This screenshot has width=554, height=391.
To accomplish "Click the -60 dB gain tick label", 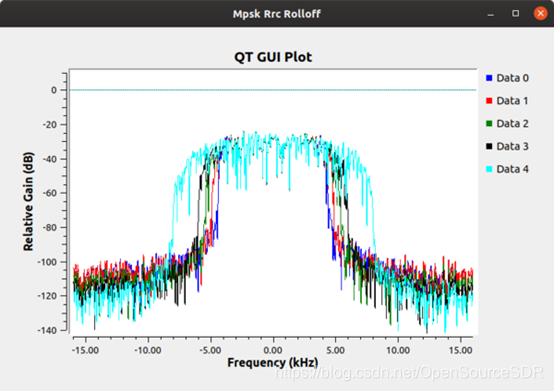I will (x=49, y=193).
